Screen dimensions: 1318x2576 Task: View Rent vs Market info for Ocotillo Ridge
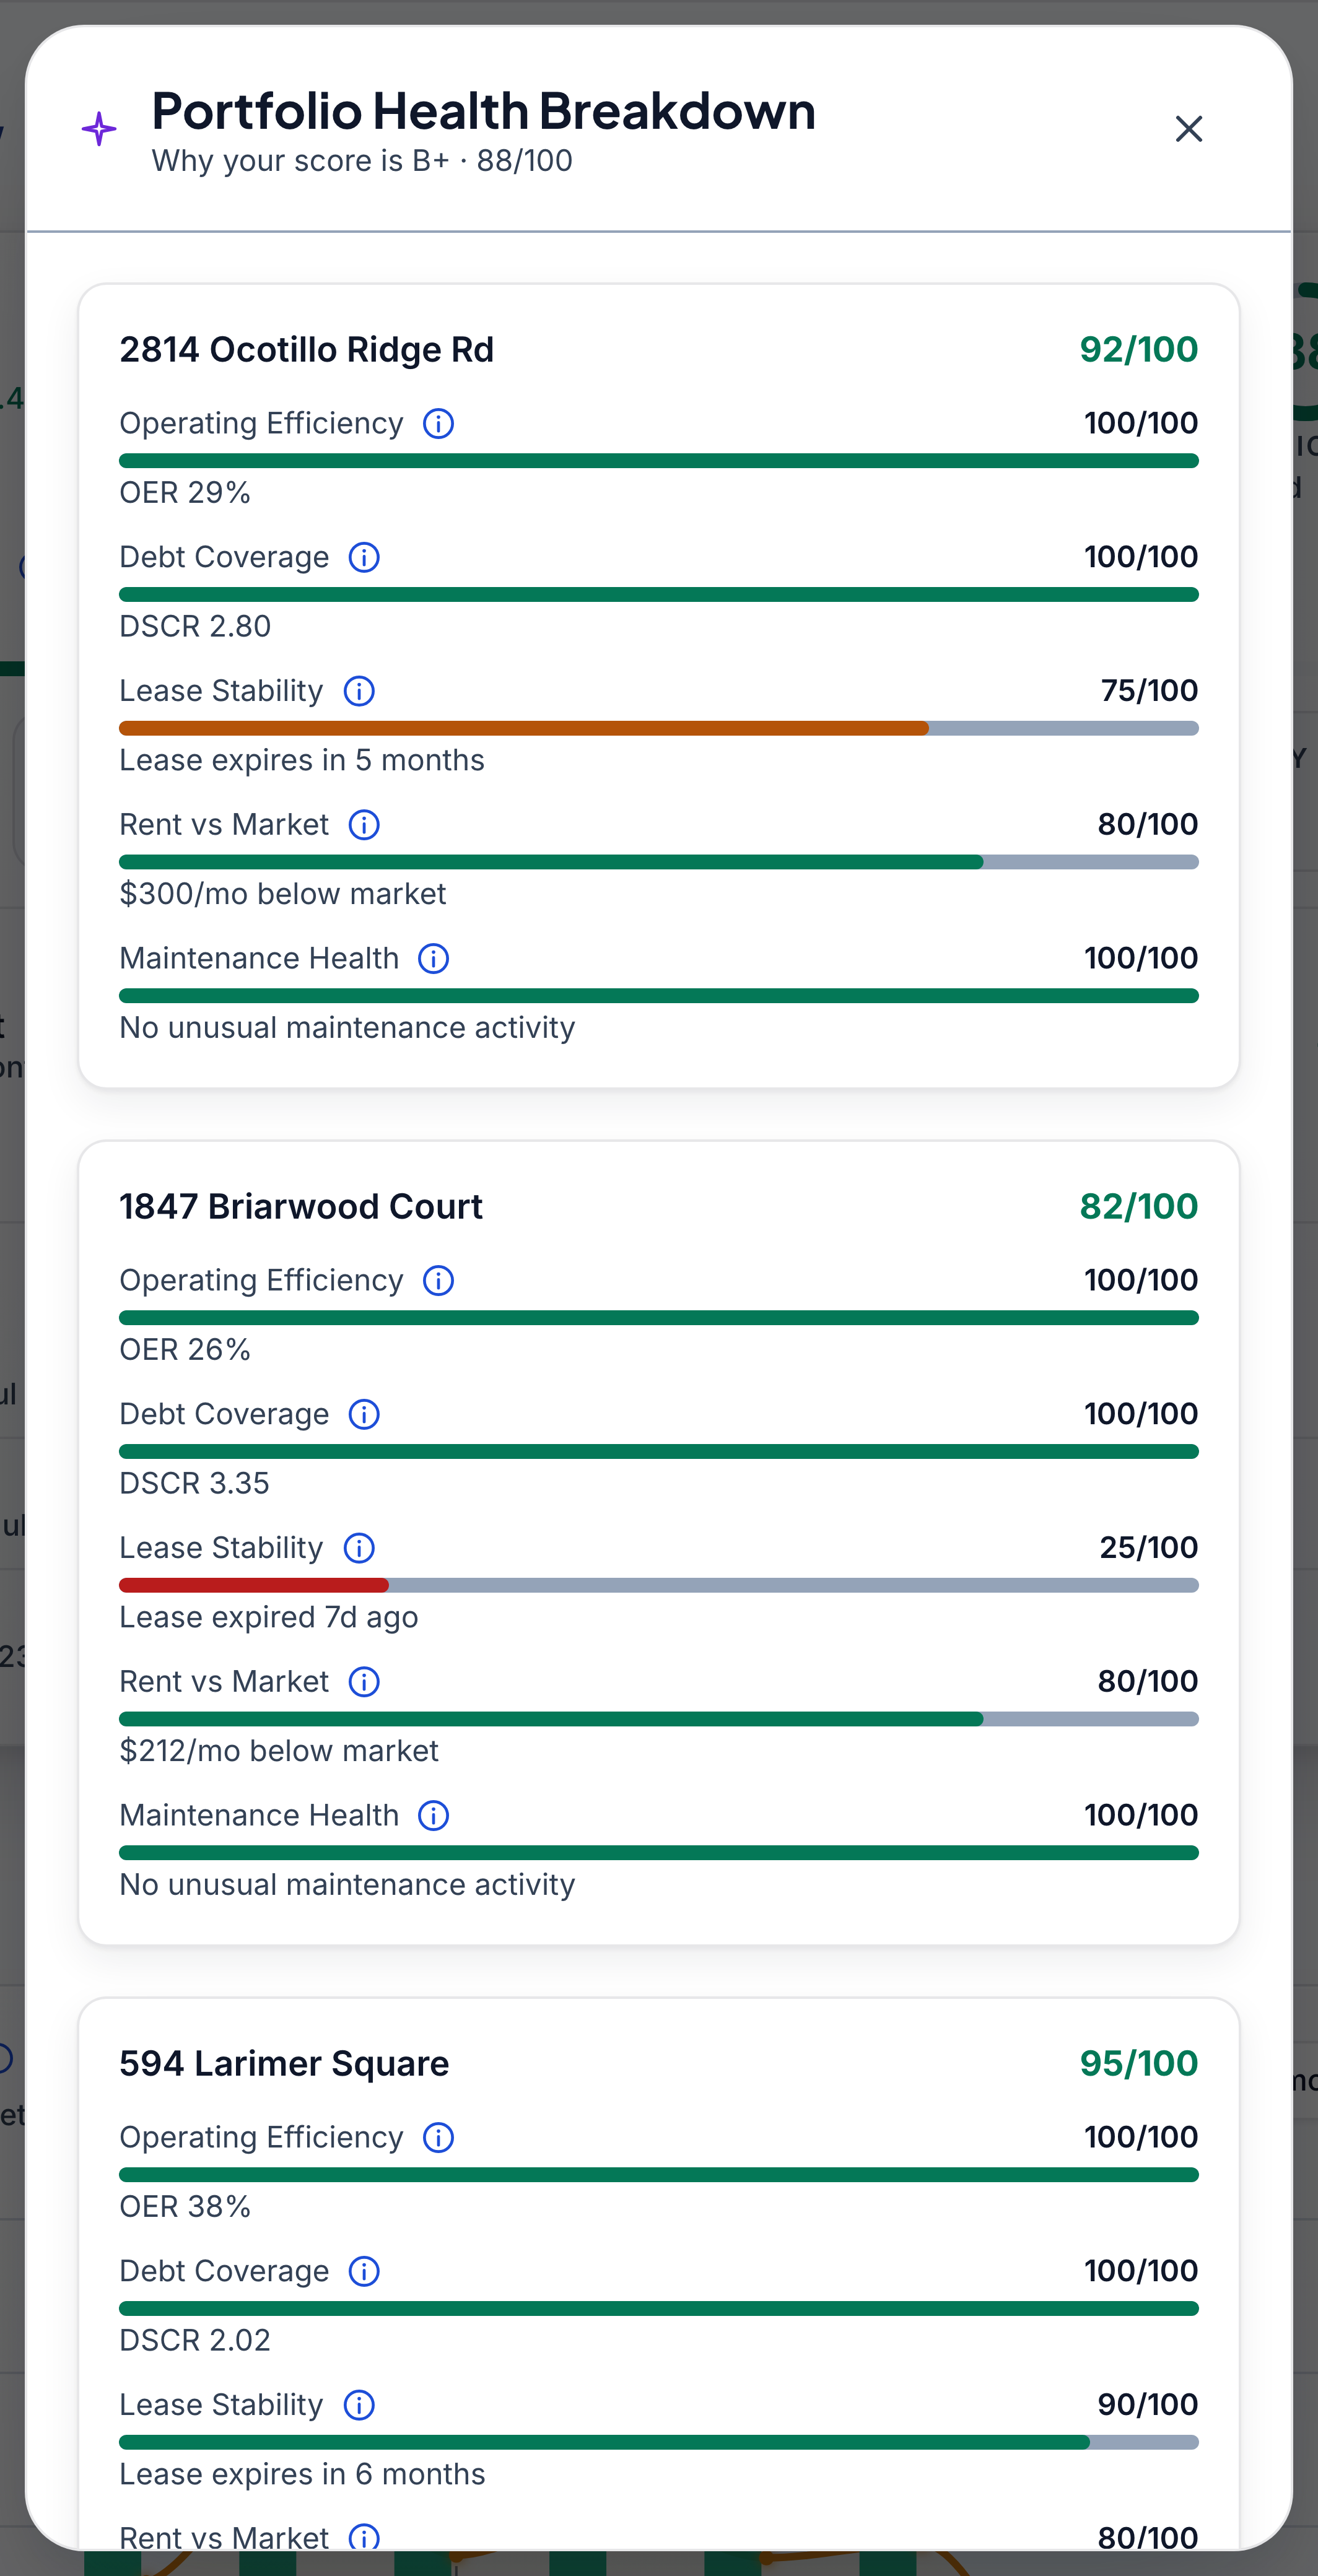364,825
